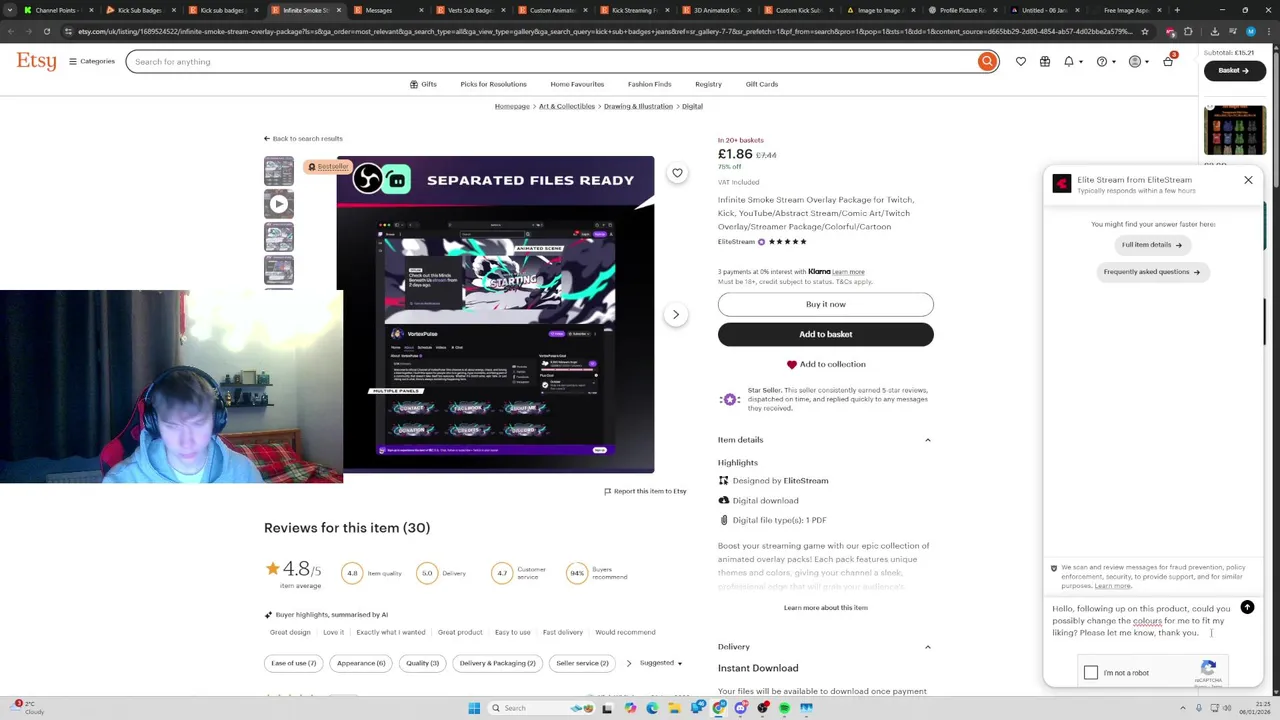Click Klarna Learn more link
The image size is (1280, 720).
pos(848,272)
